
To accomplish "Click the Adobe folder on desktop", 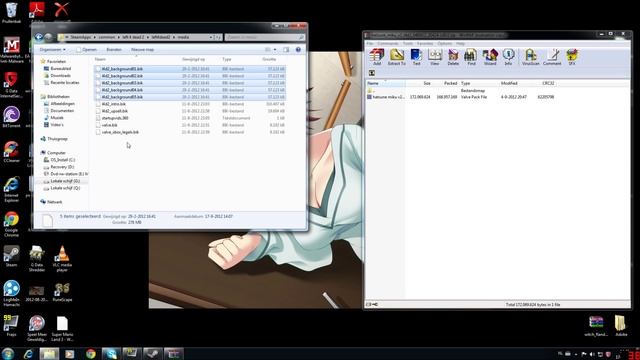I will [x=621, y=325].
